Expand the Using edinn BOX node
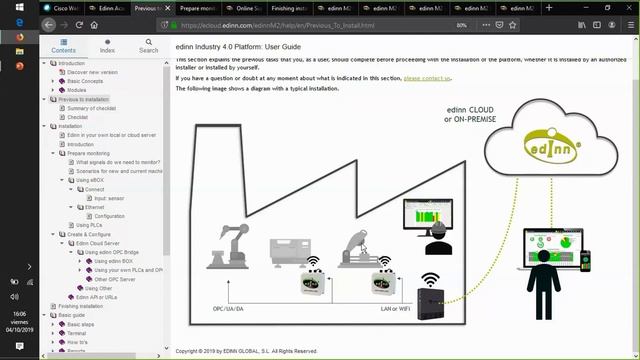The width and height of the screenshot is (640, 360). click(80, 261)
